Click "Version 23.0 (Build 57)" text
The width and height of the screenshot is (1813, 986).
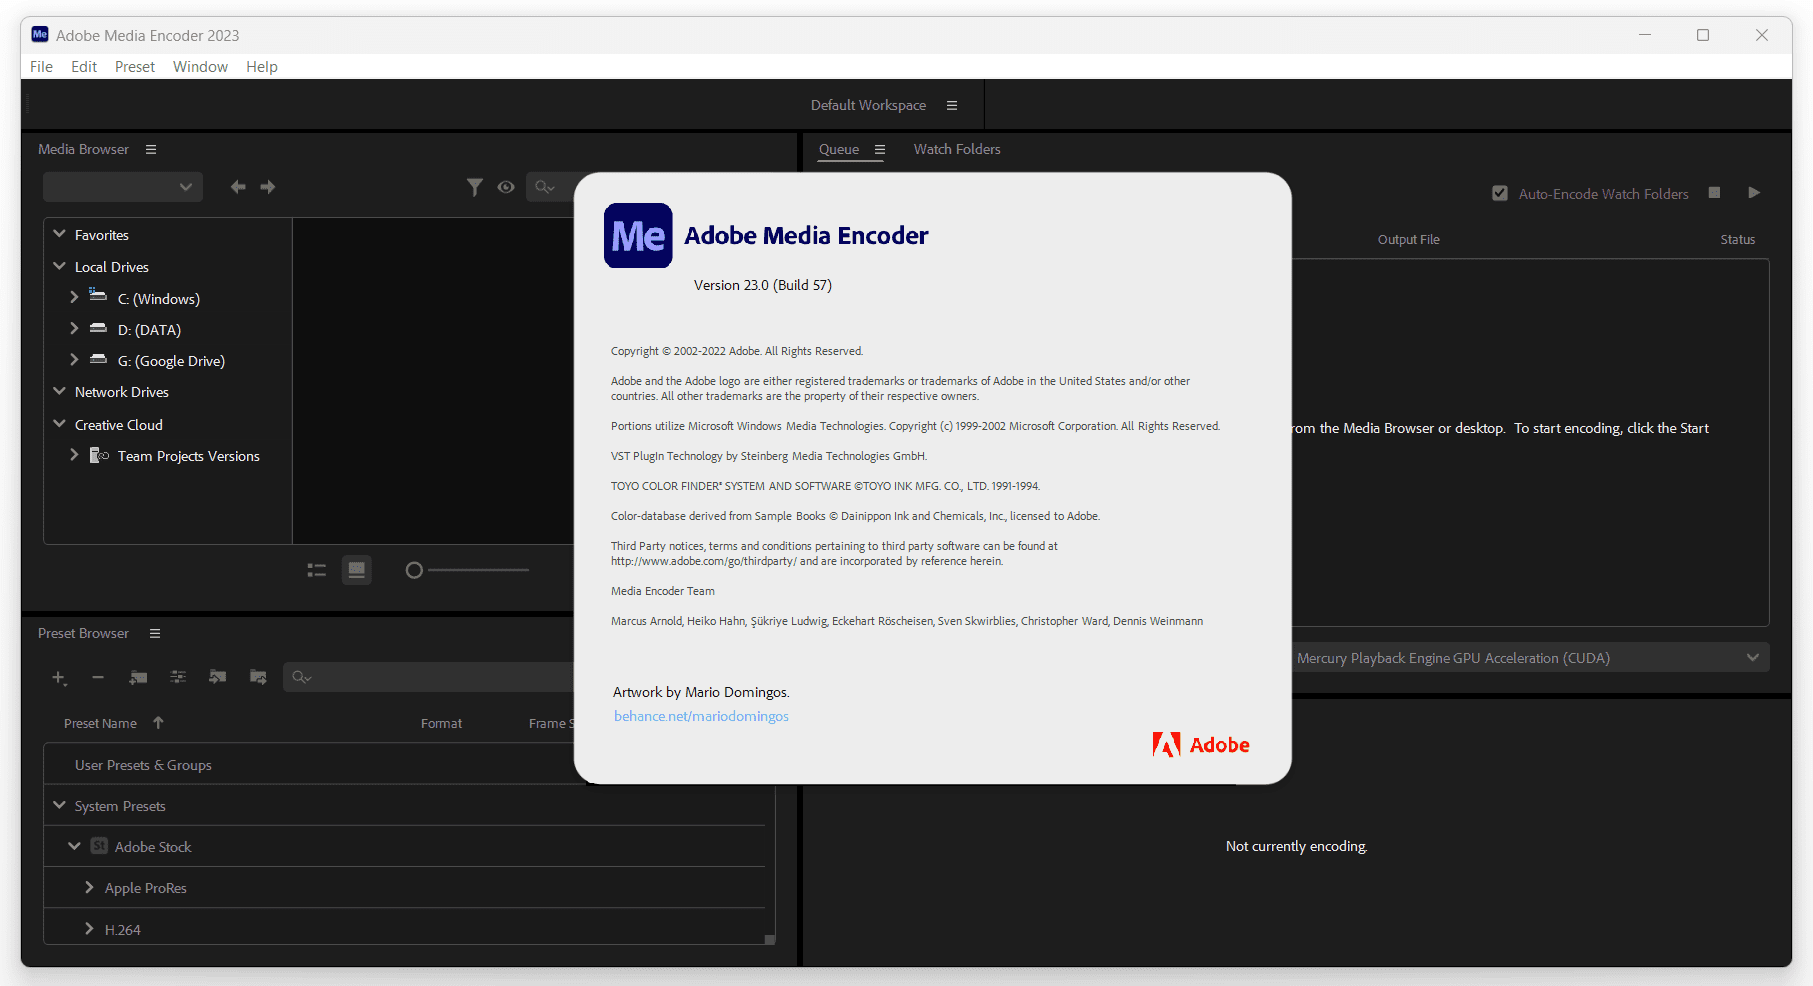point(763,285)
